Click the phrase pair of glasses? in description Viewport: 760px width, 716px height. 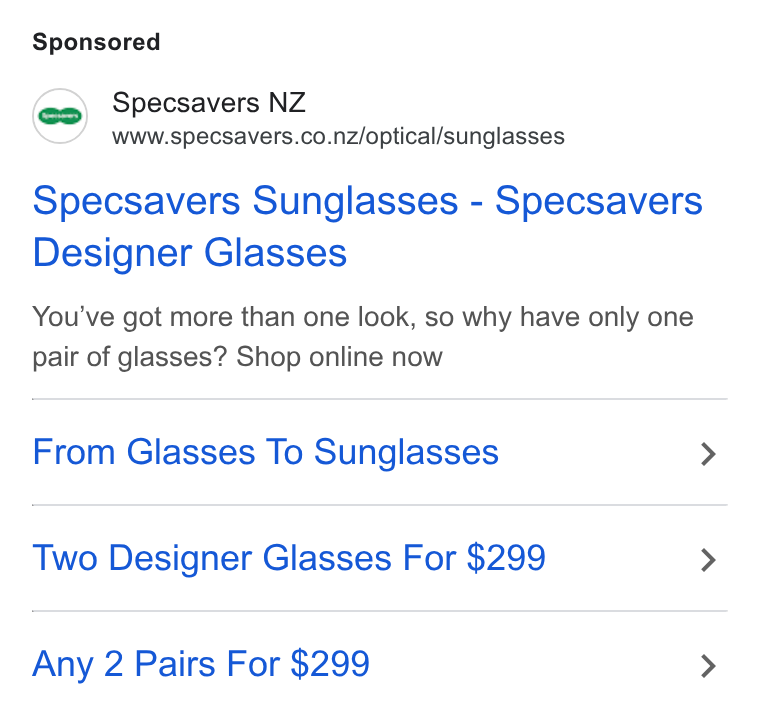(x=129, y=358)
